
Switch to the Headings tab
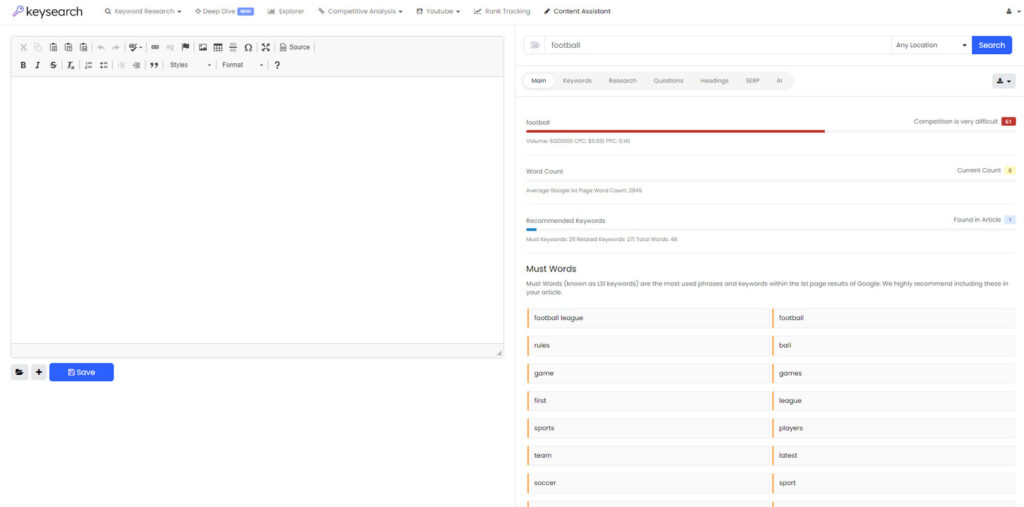tap(714, 81)
